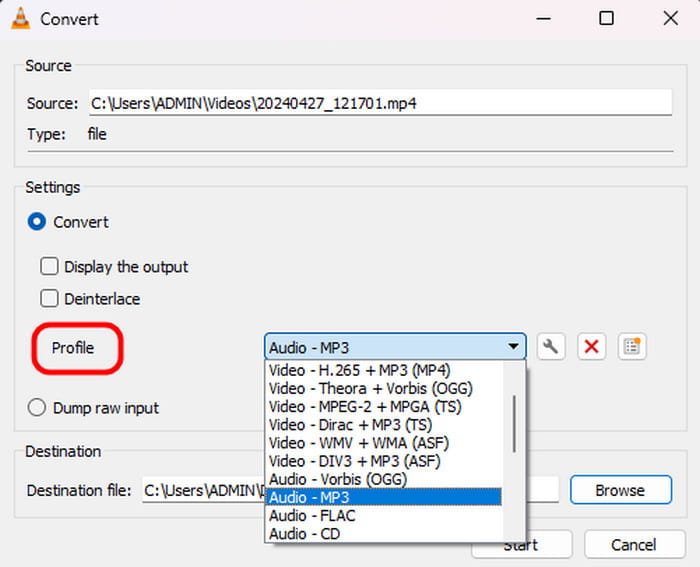The width and height of the screenshot is (700, 567).
Task: Tick the Deinterlace checkbox
Action: pyautogui.click(x=49, y=299)
